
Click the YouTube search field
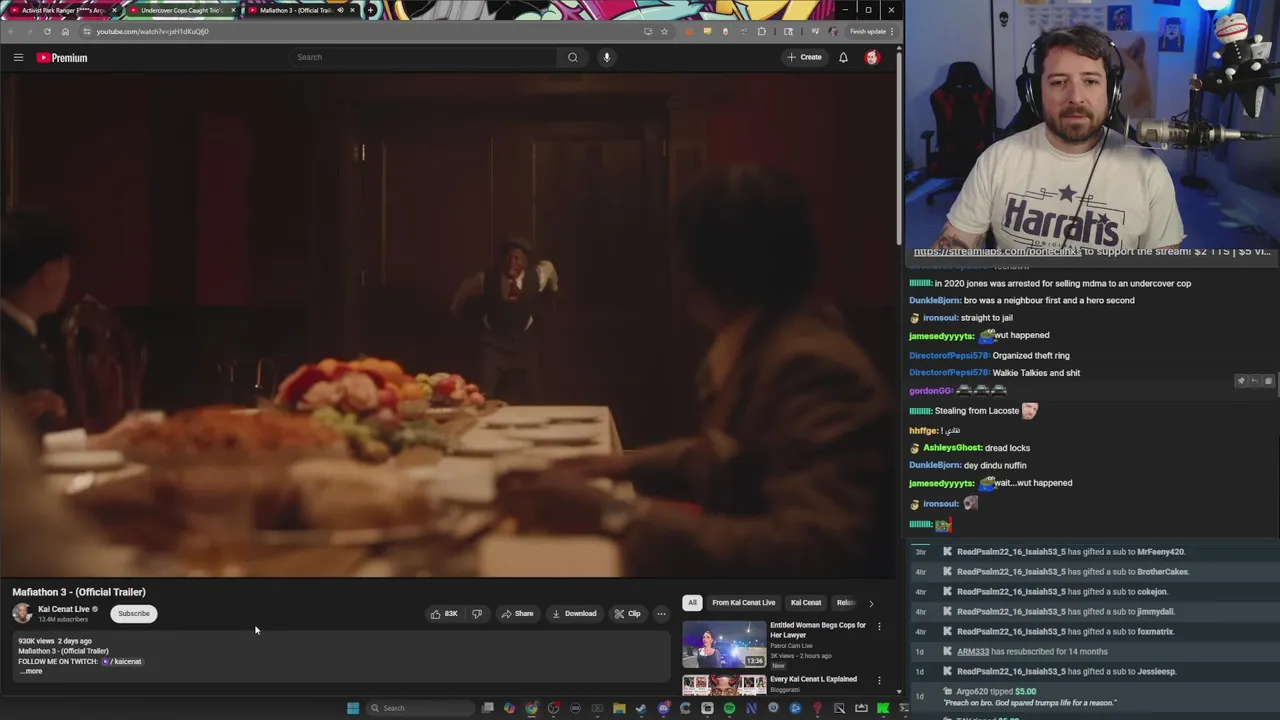(x=424, y=57)
